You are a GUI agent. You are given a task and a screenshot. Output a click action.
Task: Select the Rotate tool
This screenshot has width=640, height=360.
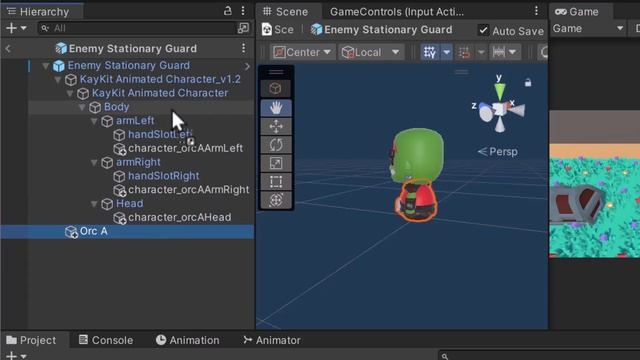(x=276, y=145)
